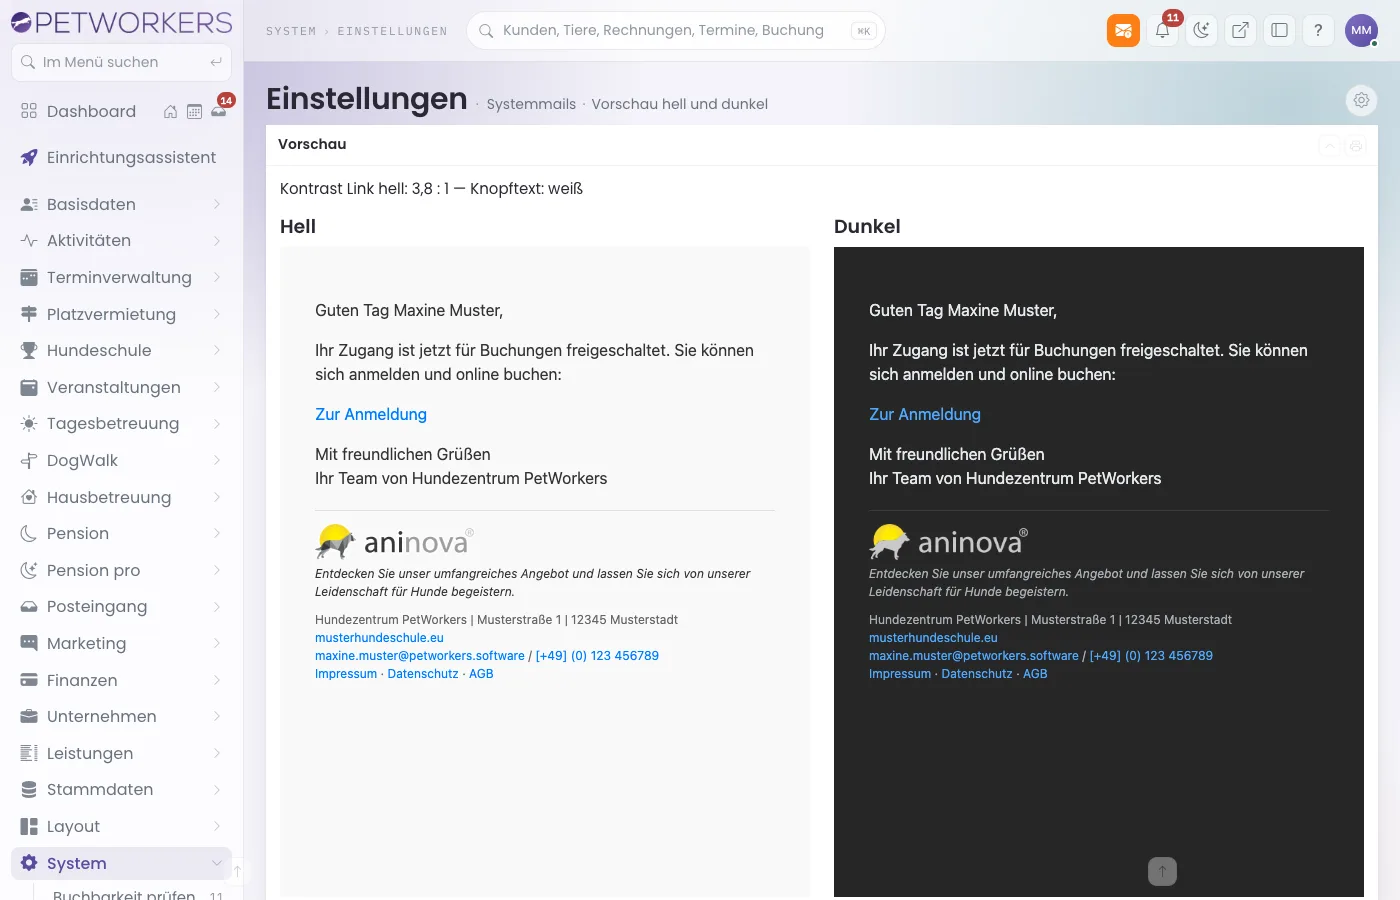Collapse the Vorschau panel with the chevron
This screenshot has height=900, width=1400.
tap(1329, 146)
